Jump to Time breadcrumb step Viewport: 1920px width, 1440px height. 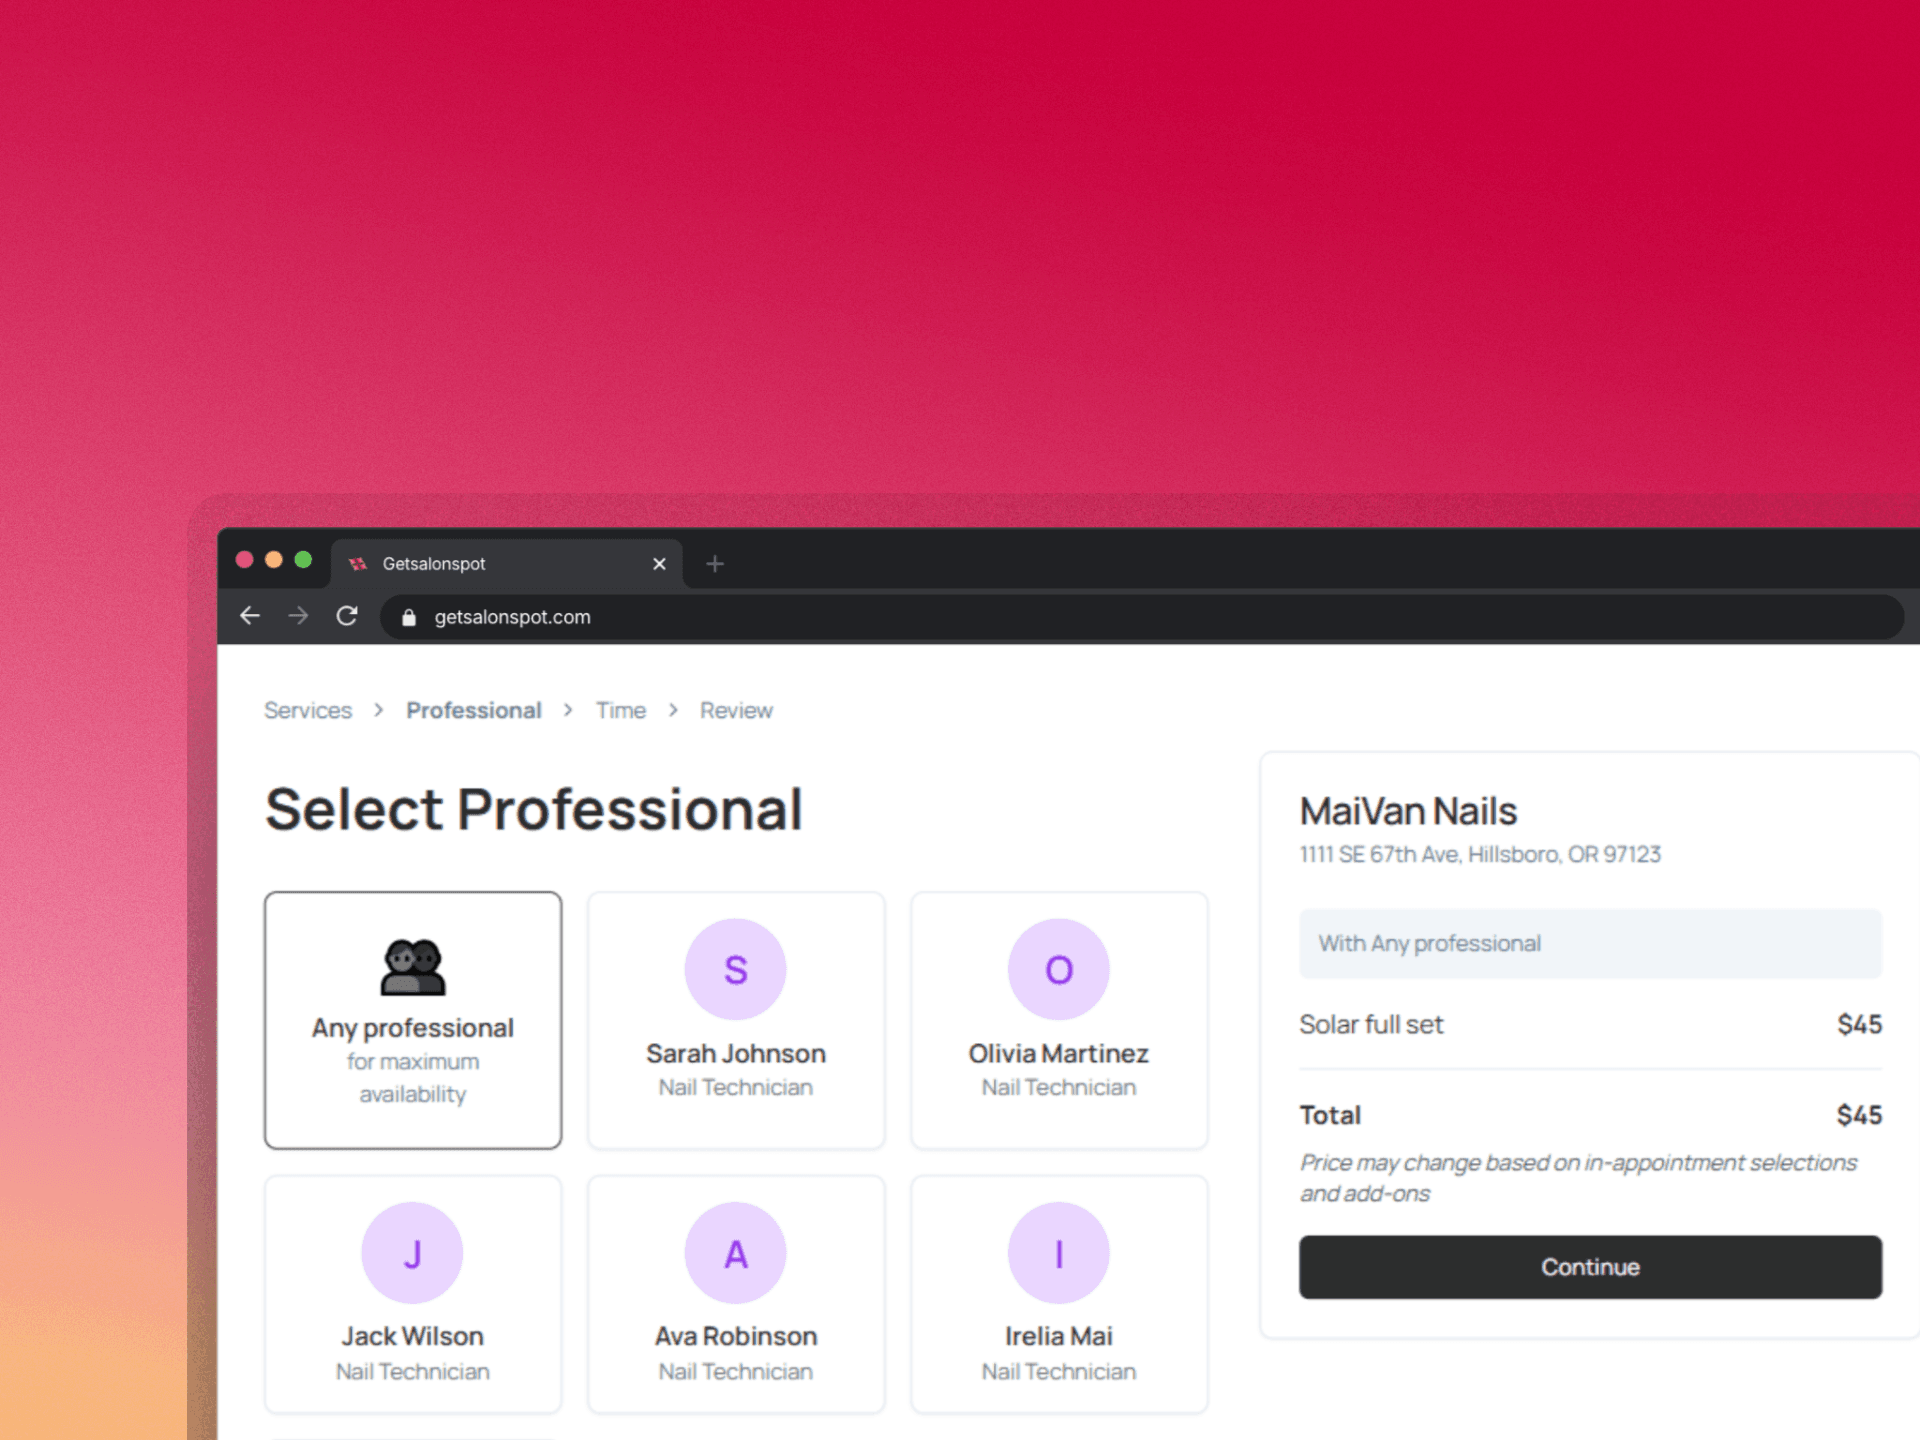point(620,711)
